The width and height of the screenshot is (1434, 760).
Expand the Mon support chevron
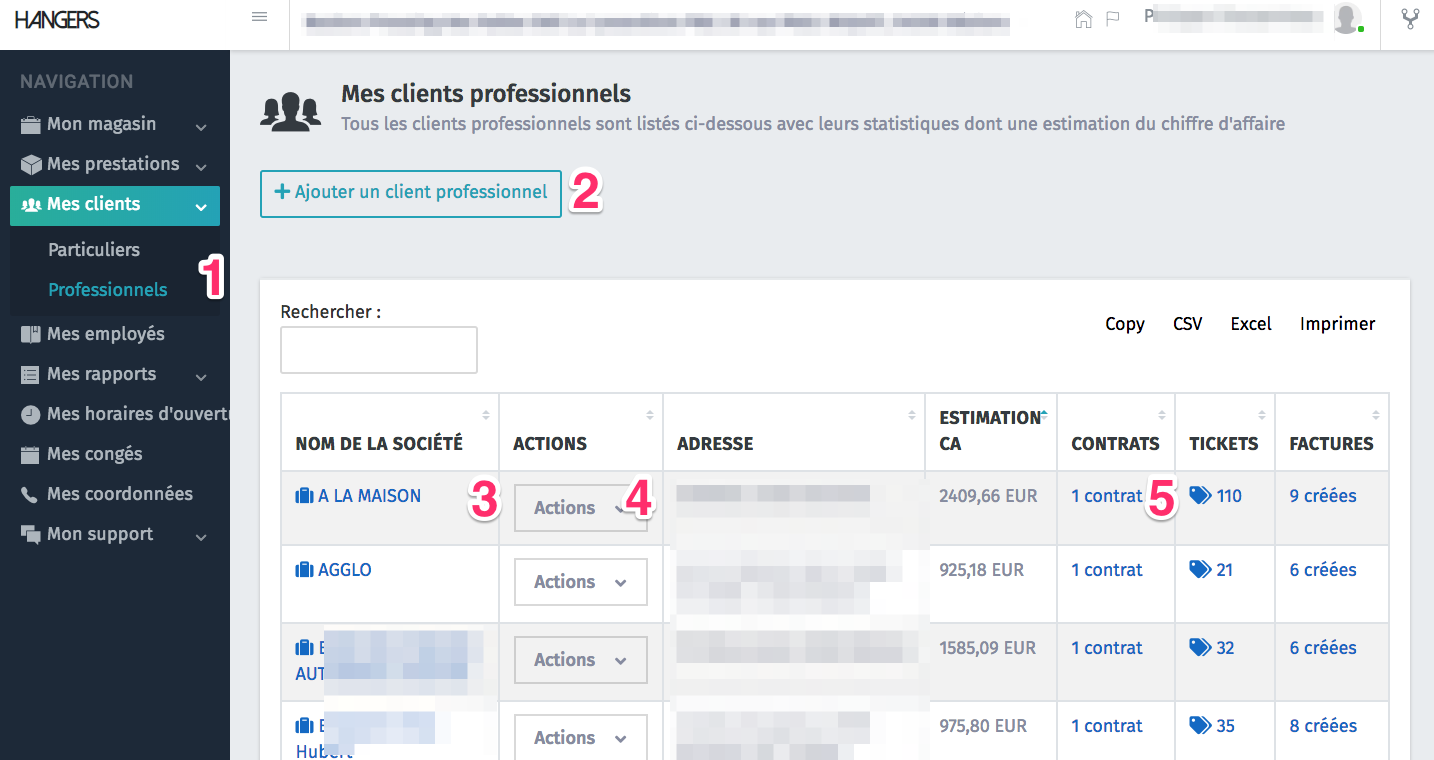coord(201,537)
